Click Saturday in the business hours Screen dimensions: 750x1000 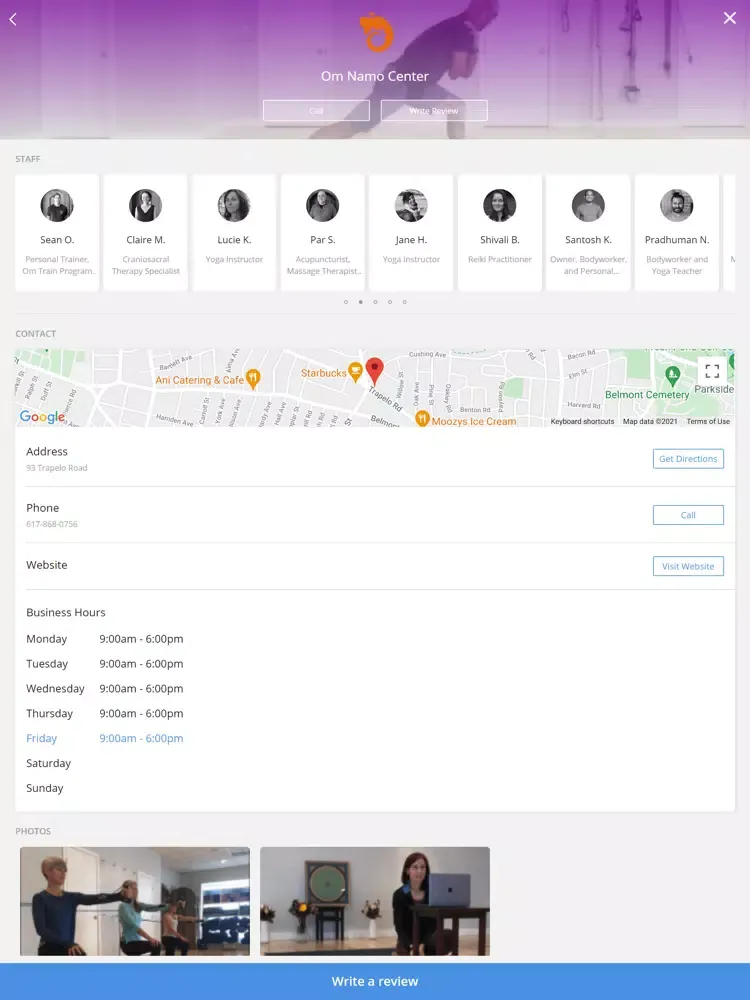tap(48, 763)
